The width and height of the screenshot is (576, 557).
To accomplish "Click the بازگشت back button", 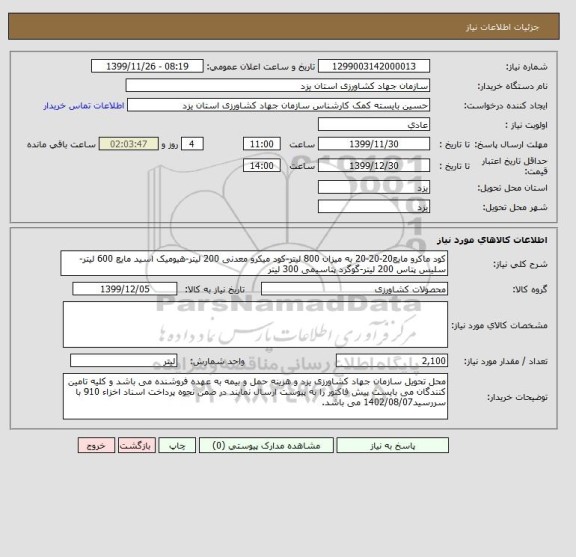I will (137, 445).
